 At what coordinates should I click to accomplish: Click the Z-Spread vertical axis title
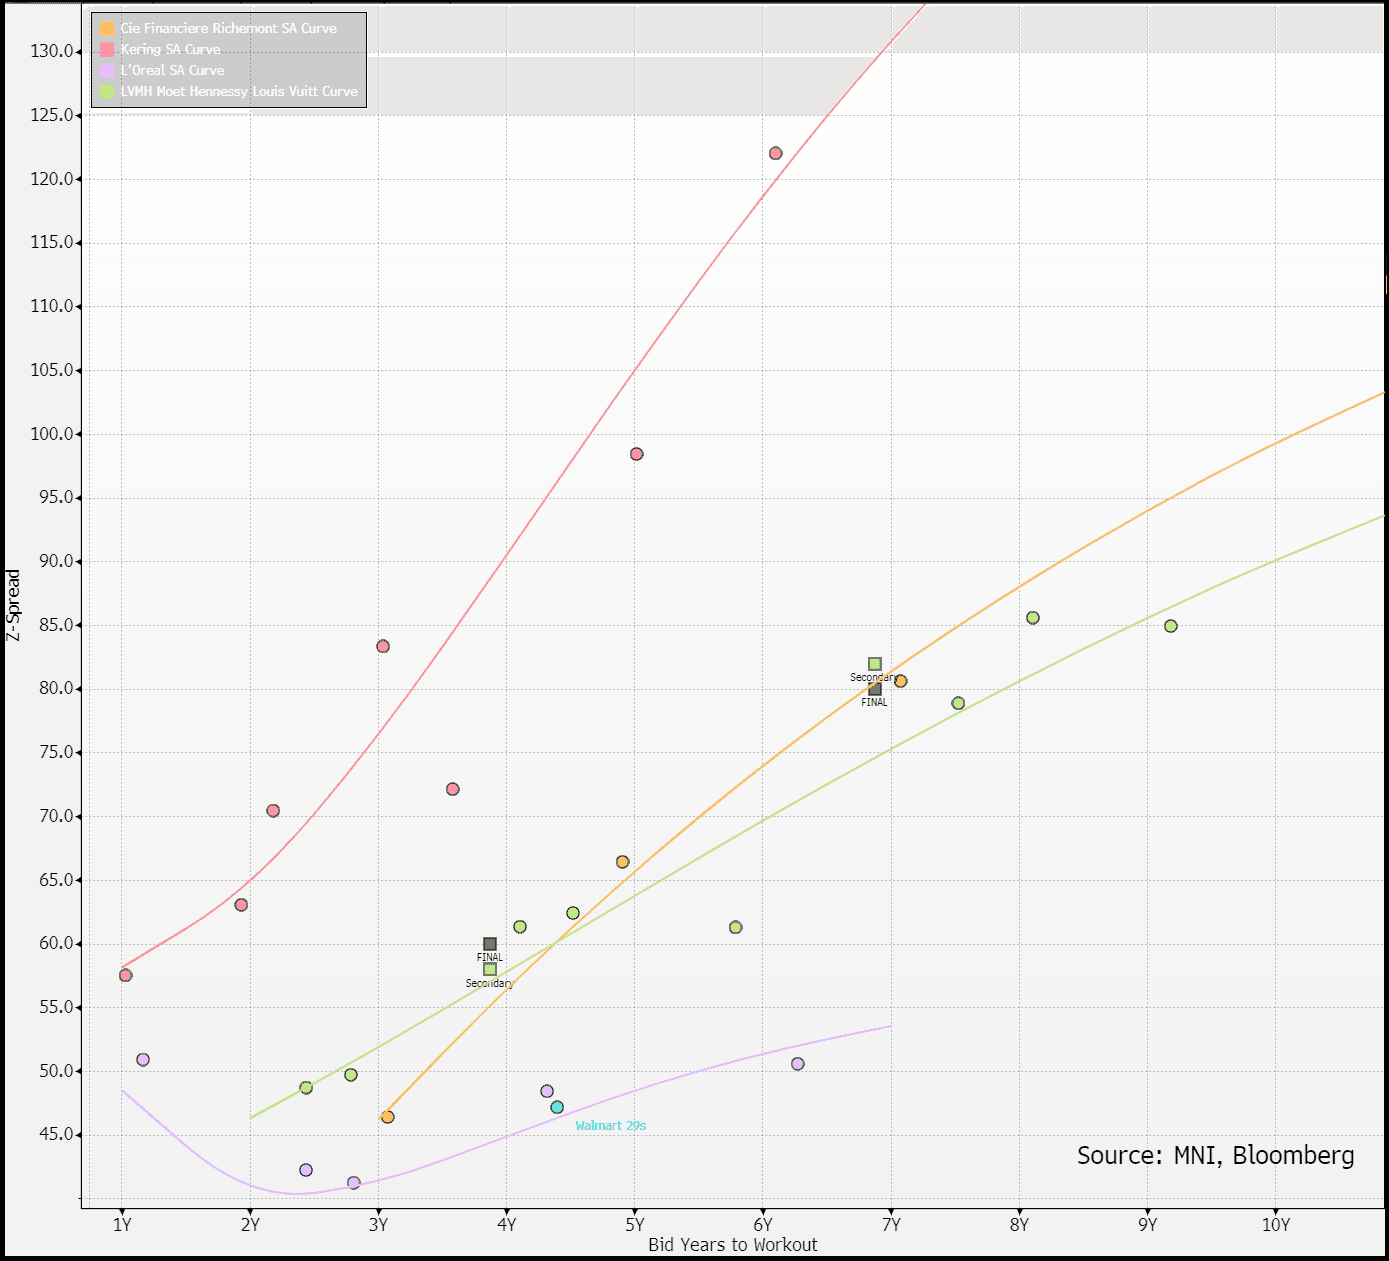click(13, 605)
